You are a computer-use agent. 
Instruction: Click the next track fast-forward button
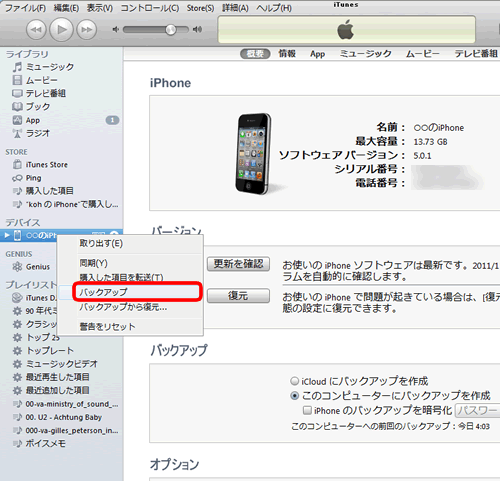[x=87, y=30]
